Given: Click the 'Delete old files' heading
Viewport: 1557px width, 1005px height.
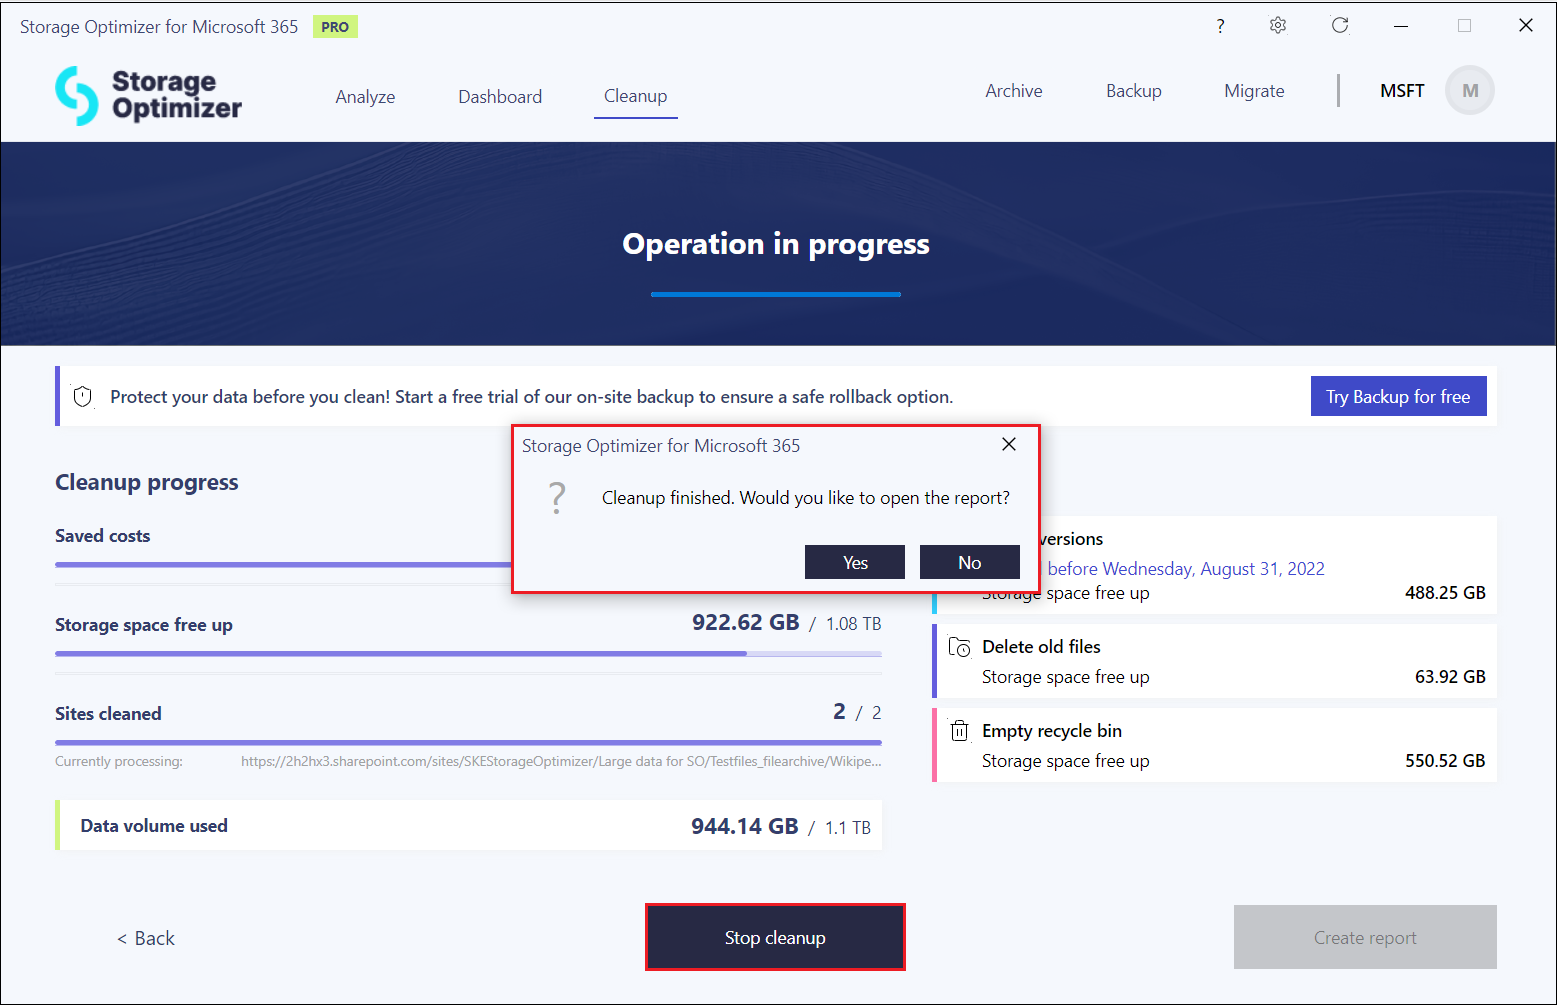Looking at the screenshot, I should [x=1041, y=647].
